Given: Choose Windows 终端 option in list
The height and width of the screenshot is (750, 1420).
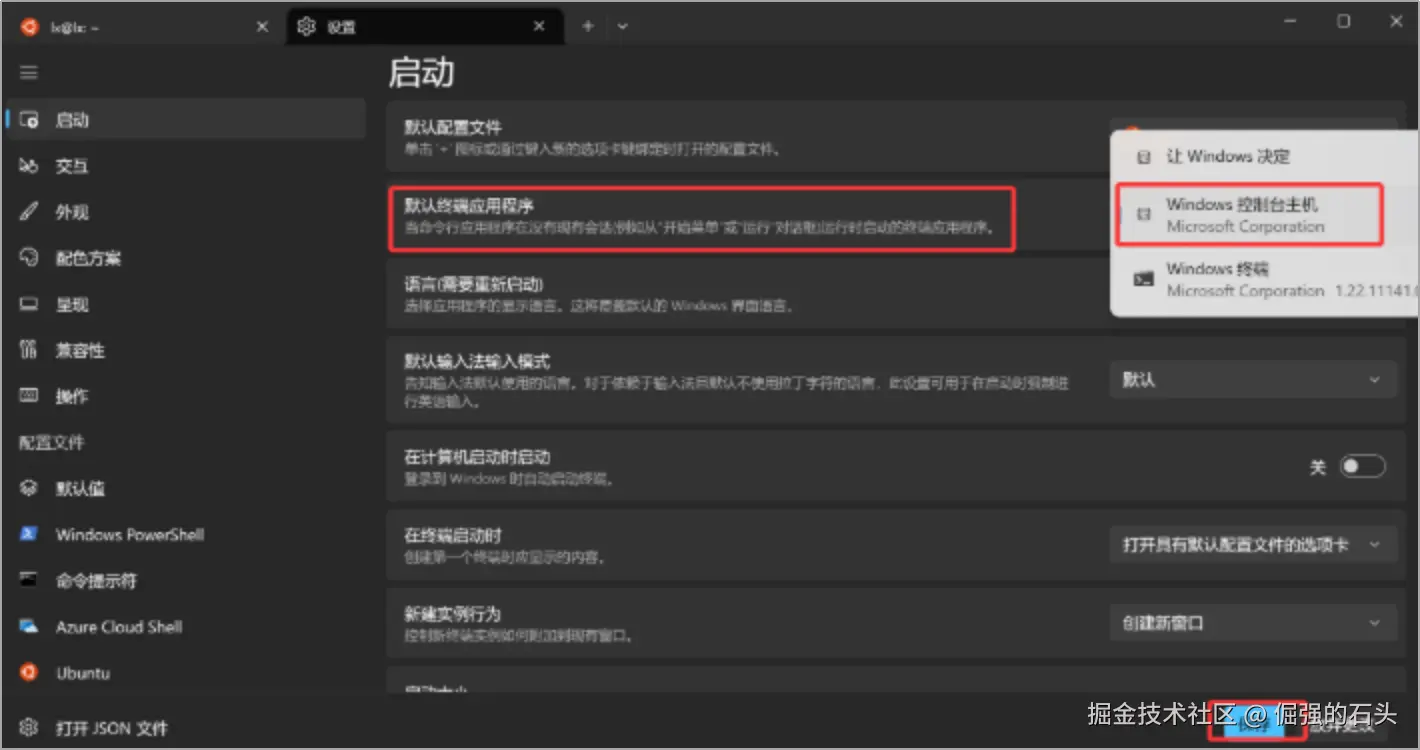Looking at the screenshot, I should pos(1265,279).
